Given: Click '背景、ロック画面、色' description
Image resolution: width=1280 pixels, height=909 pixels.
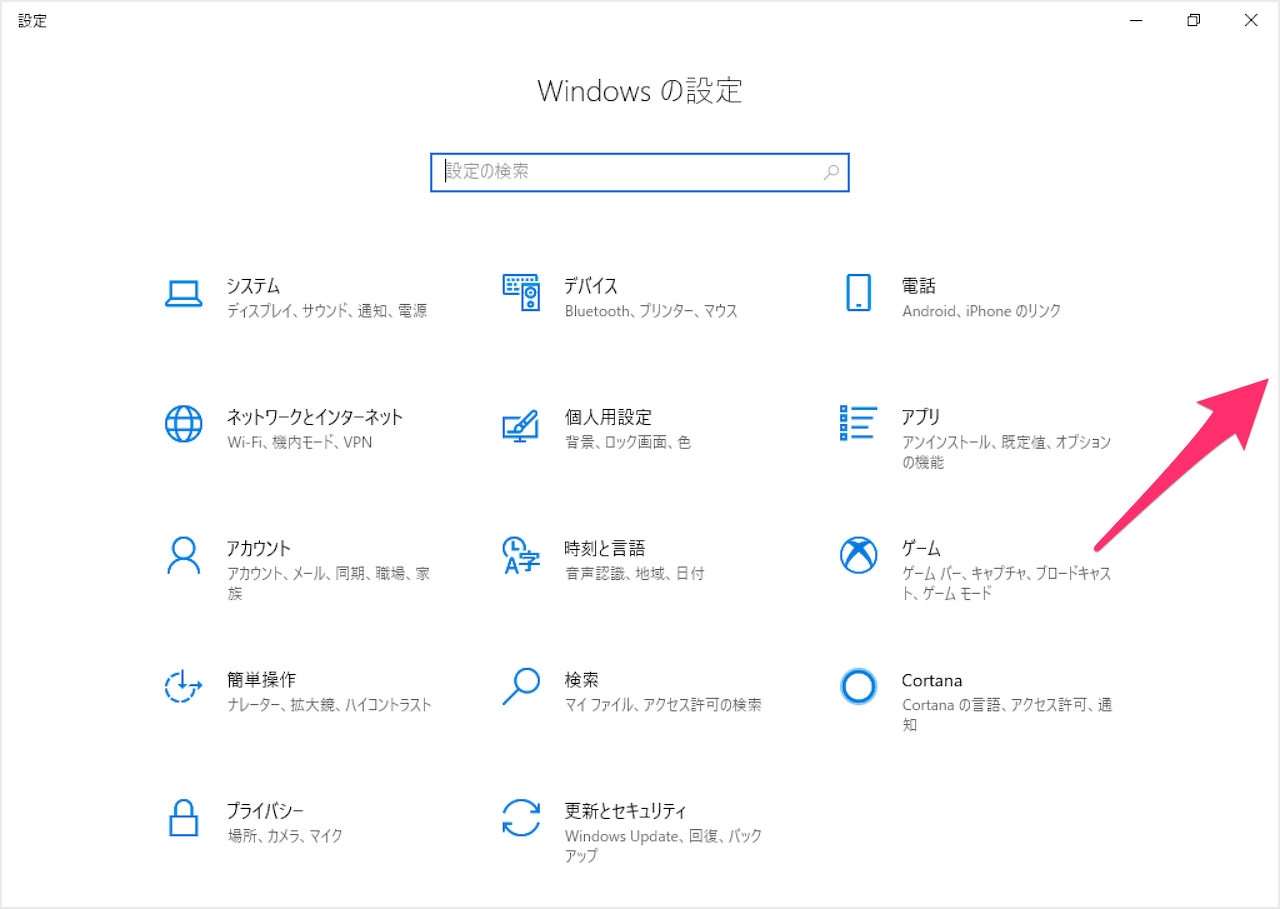Looking at the screenshot, I should (628, 442).
